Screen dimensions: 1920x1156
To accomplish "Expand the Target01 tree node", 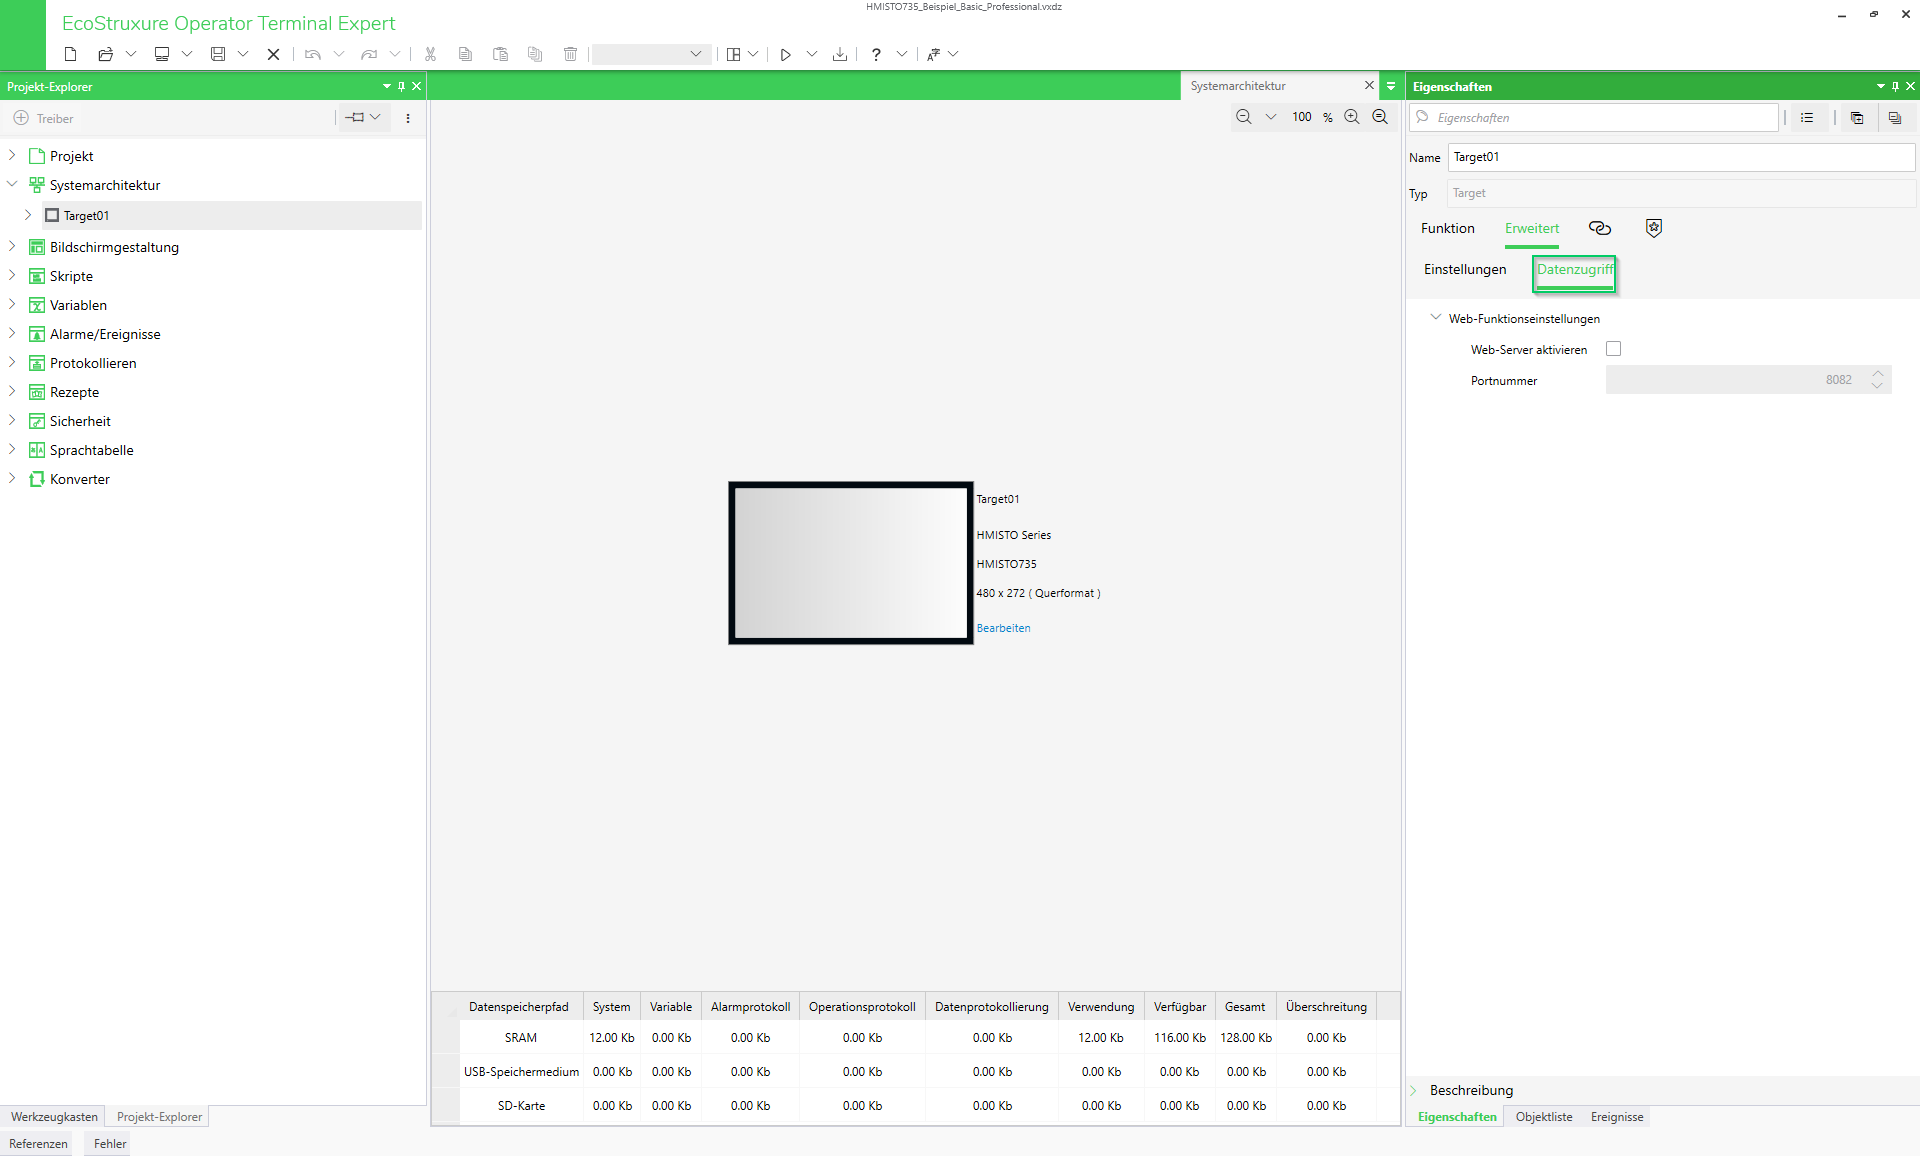I will pos(28,215).
